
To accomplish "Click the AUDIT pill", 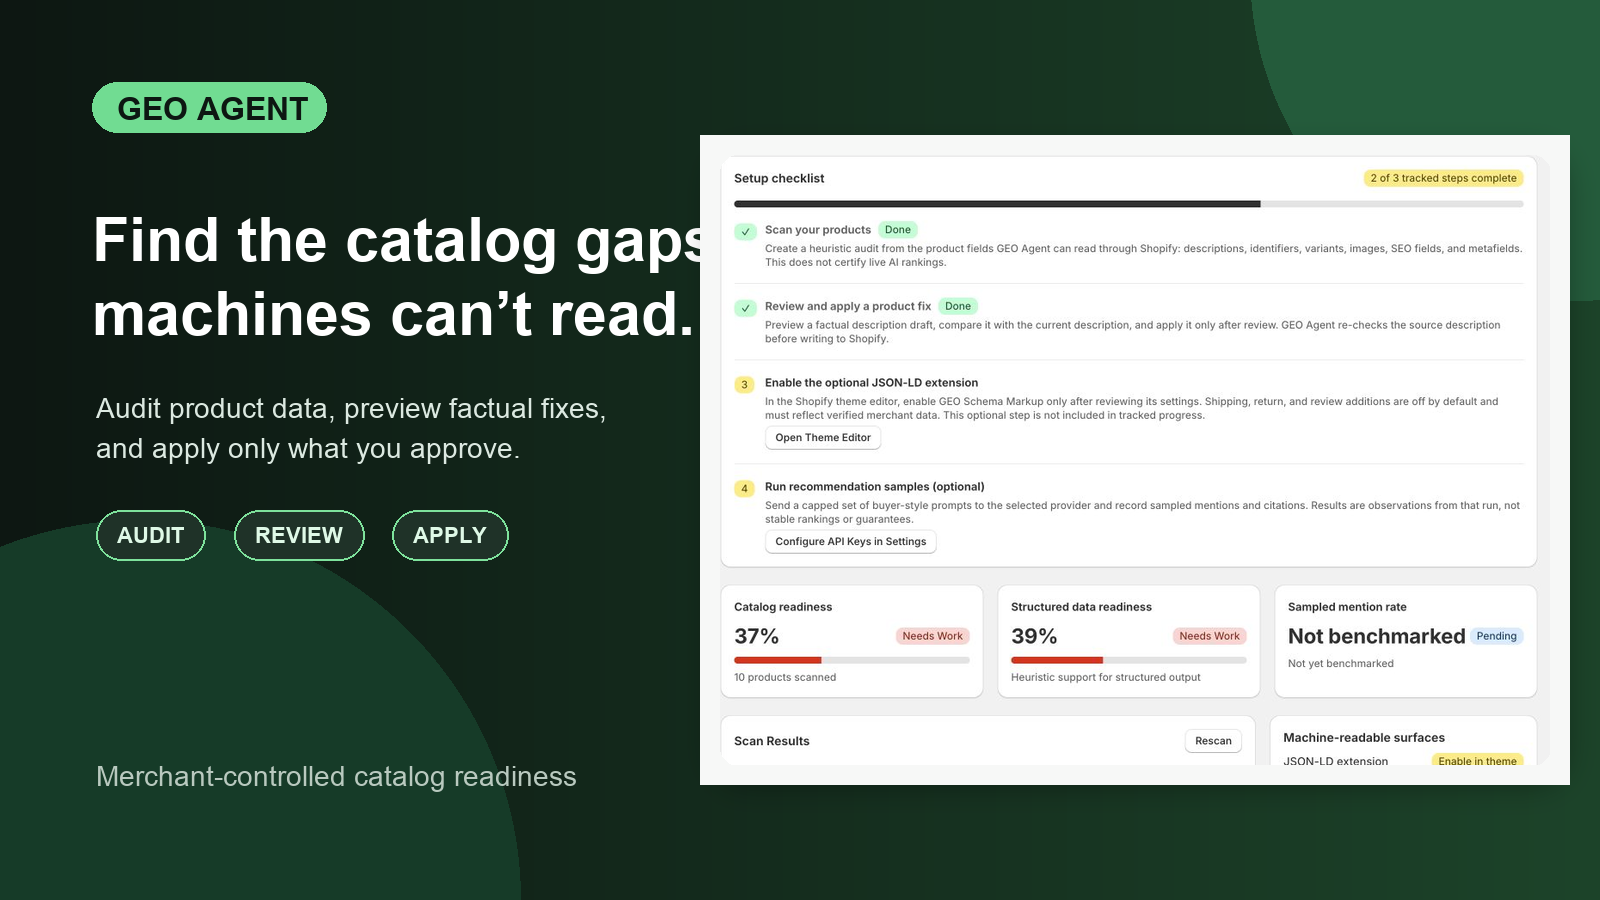I will (x=151, y=536).
